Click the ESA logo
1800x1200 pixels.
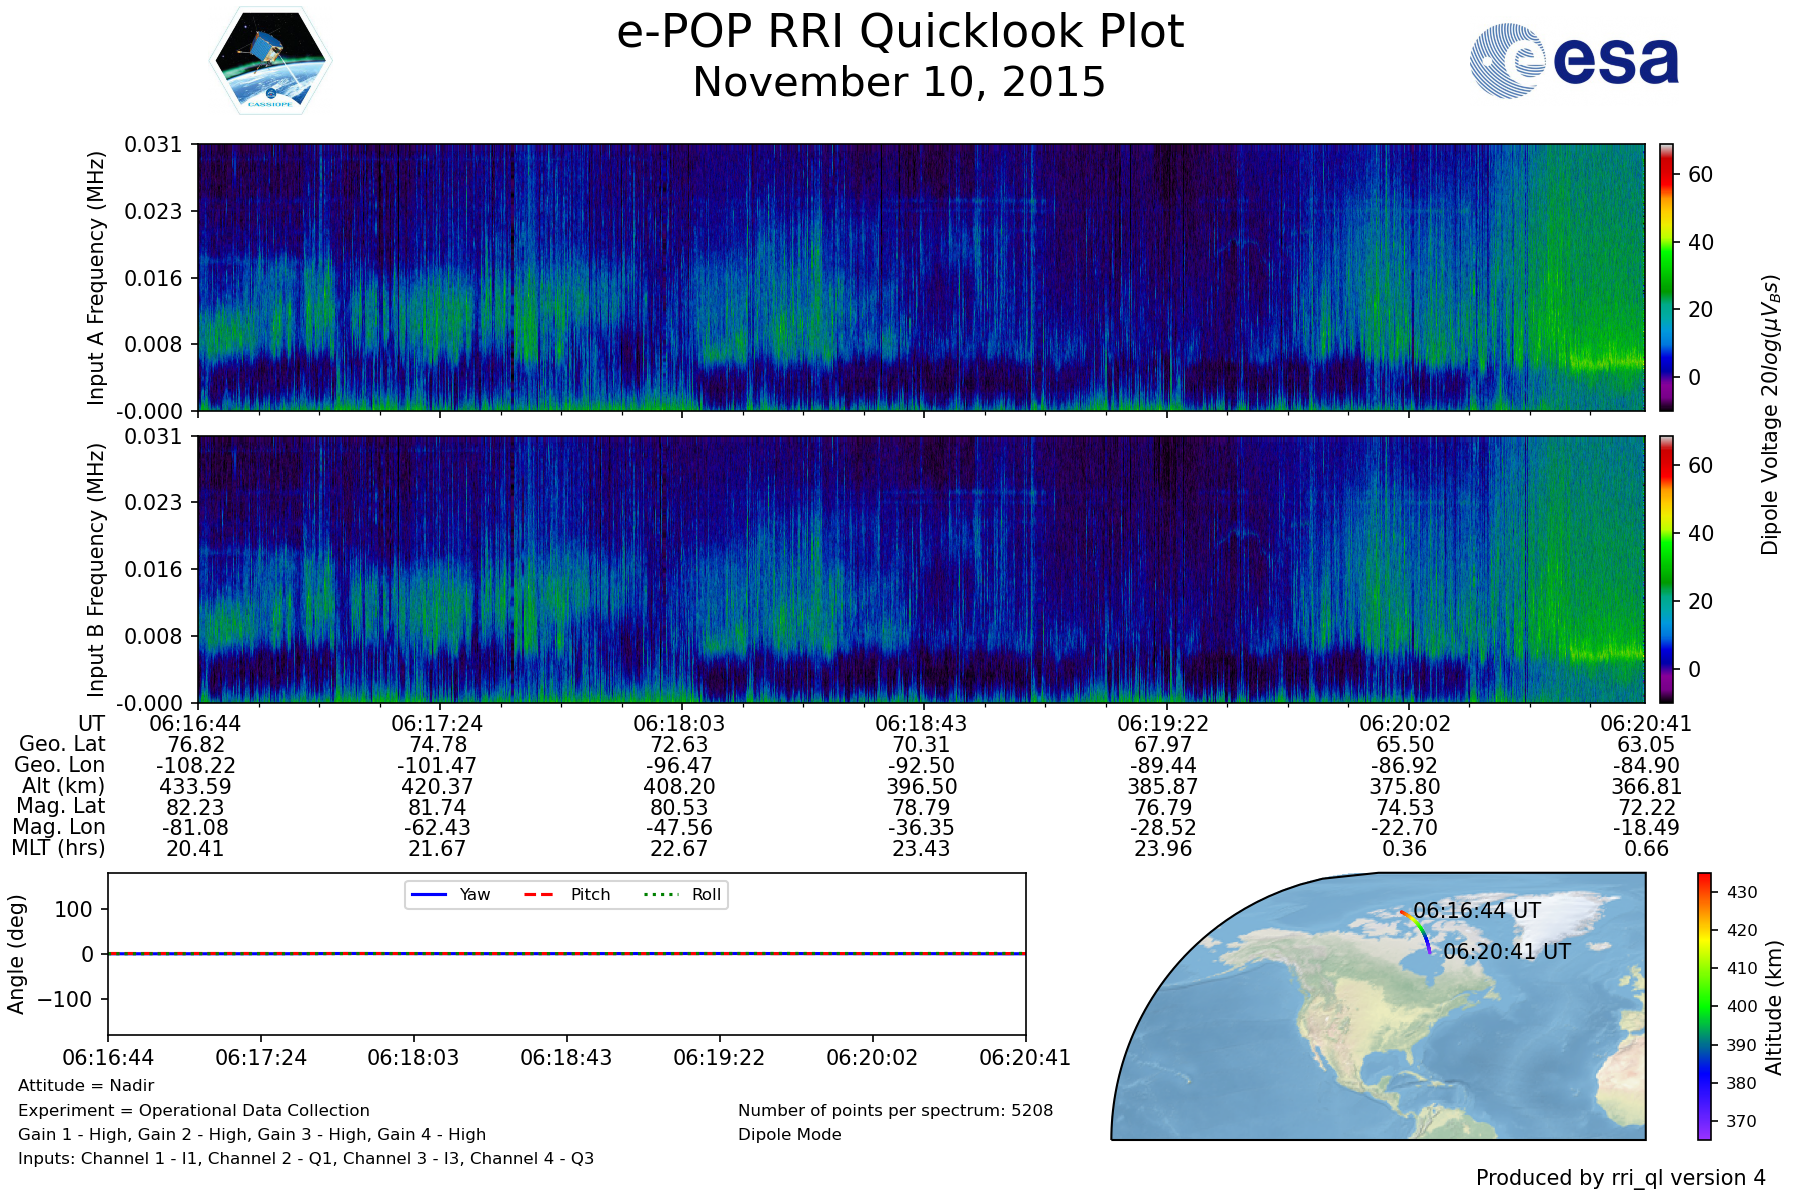[x=1574, y=61]
